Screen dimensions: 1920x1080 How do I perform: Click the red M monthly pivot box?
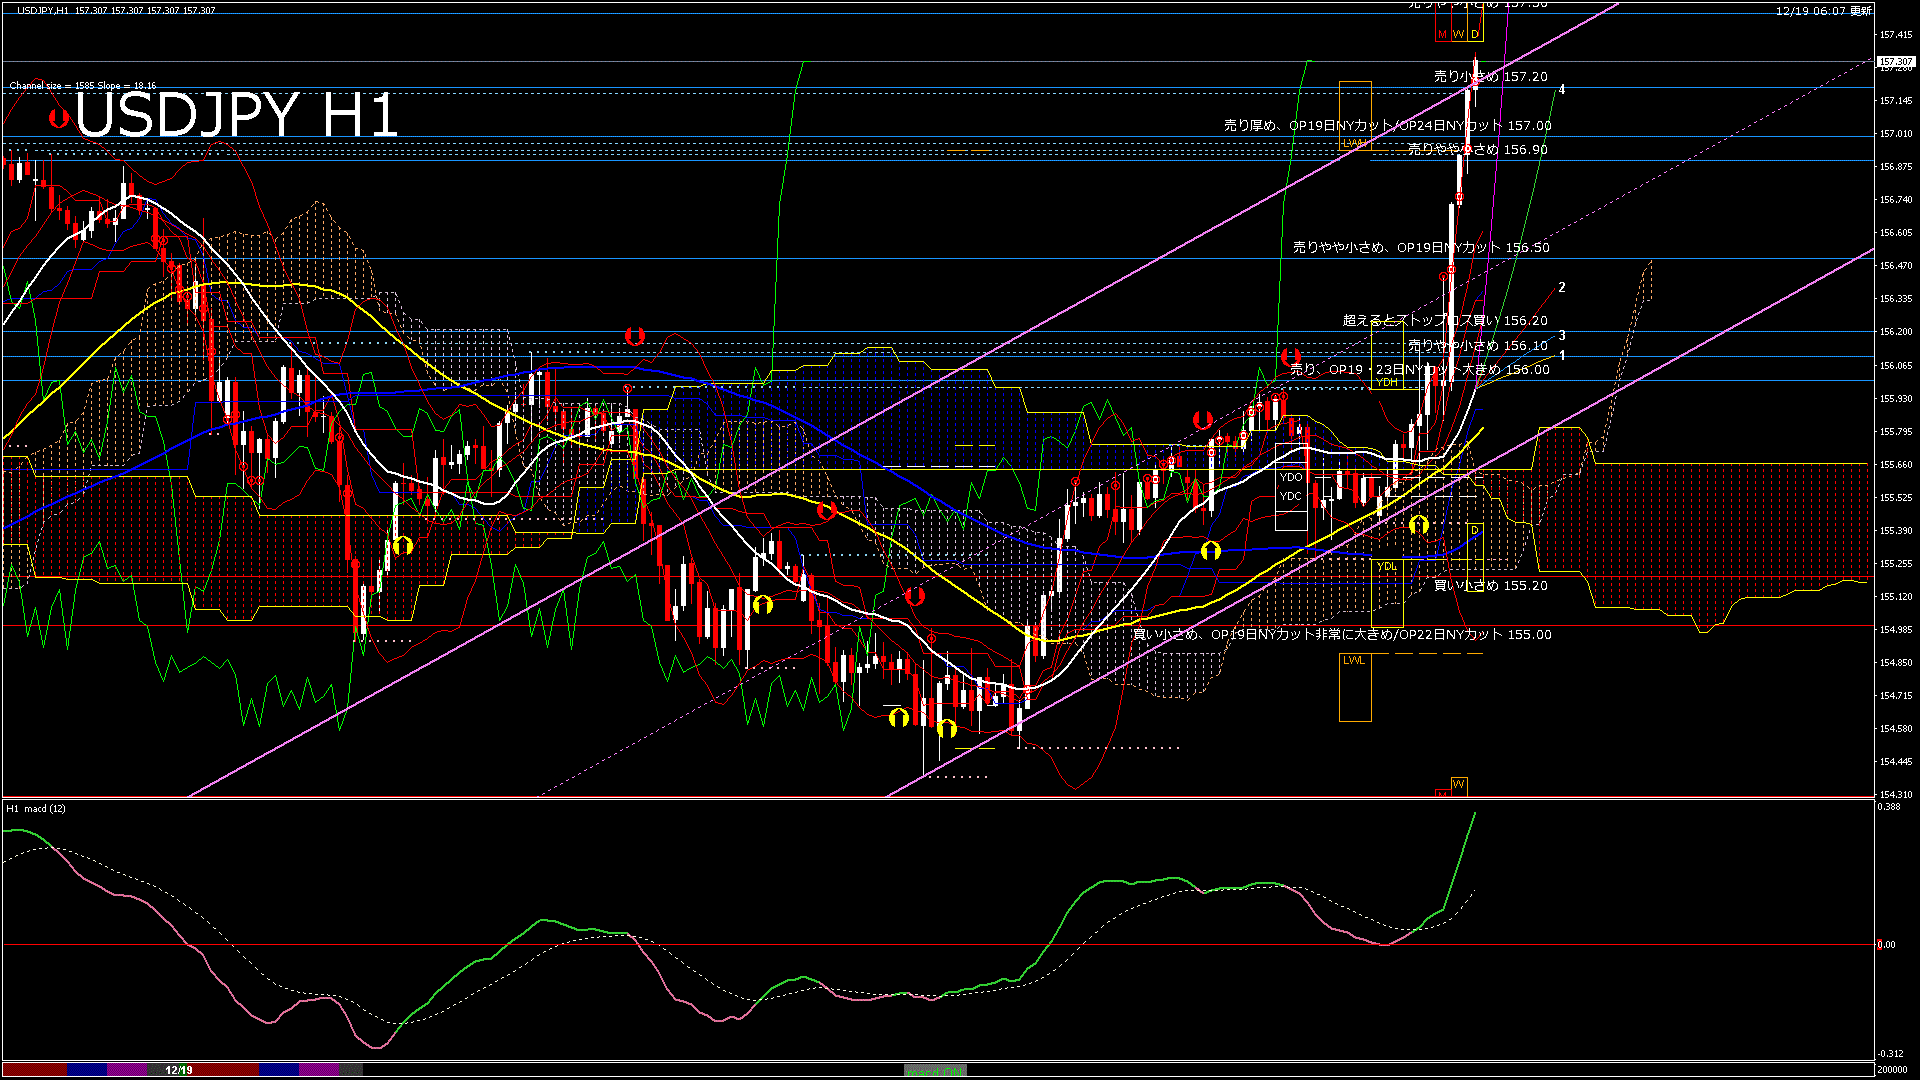click(1442, 34)
